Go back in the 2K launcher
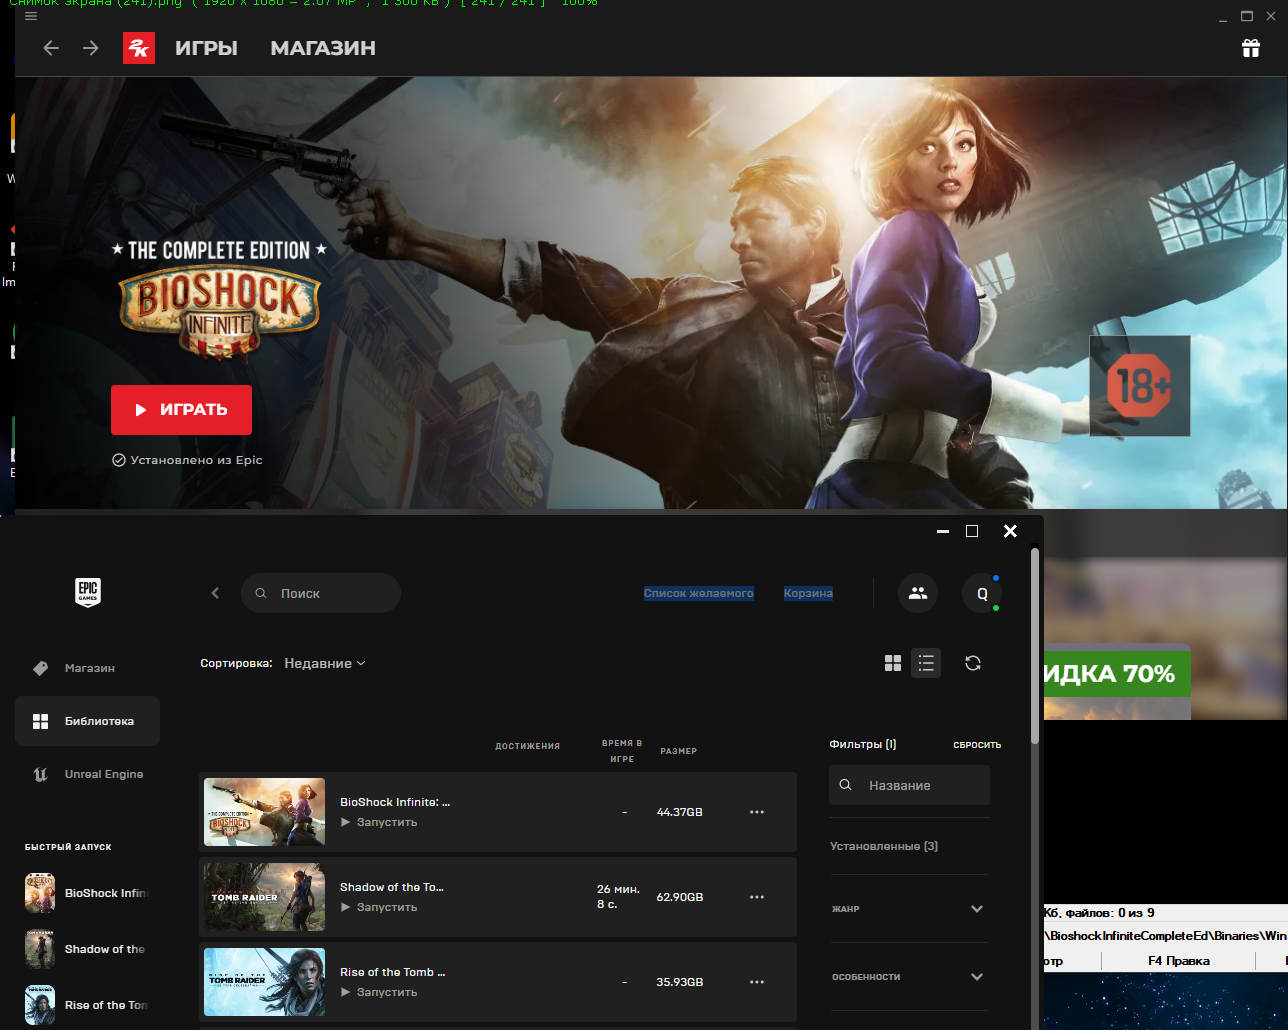Image resolution: width=1288 pixels, height=1030 pixels. [52, 48]
